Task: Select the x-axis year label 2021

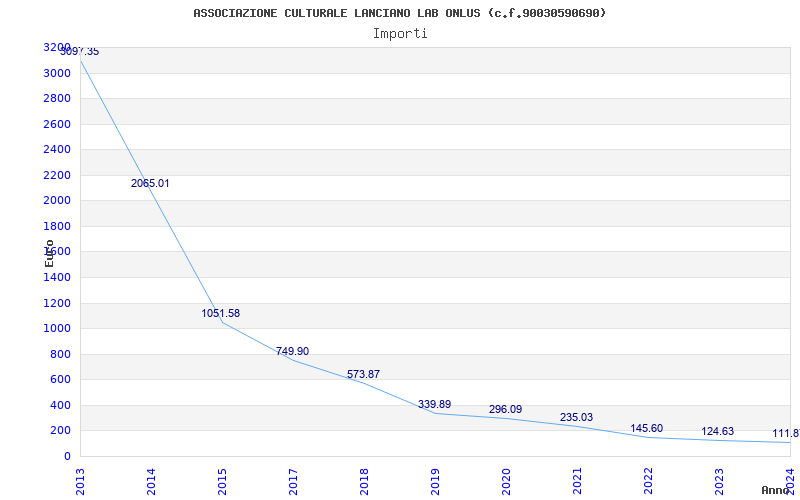Action: coord(577,482)
